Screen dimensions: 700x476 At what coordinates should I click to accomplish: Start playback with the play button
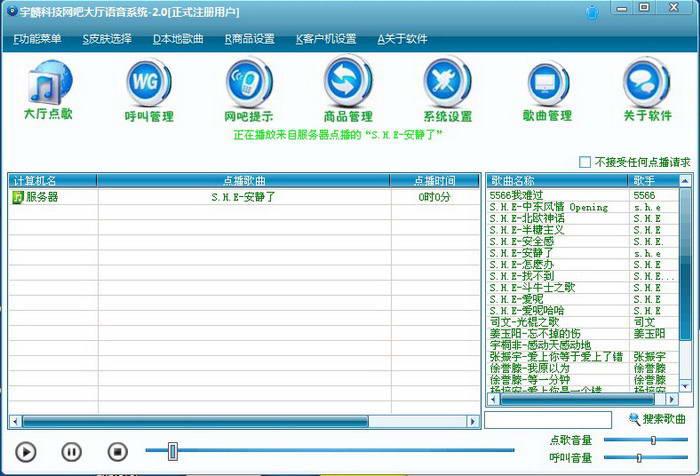[26, 452]
